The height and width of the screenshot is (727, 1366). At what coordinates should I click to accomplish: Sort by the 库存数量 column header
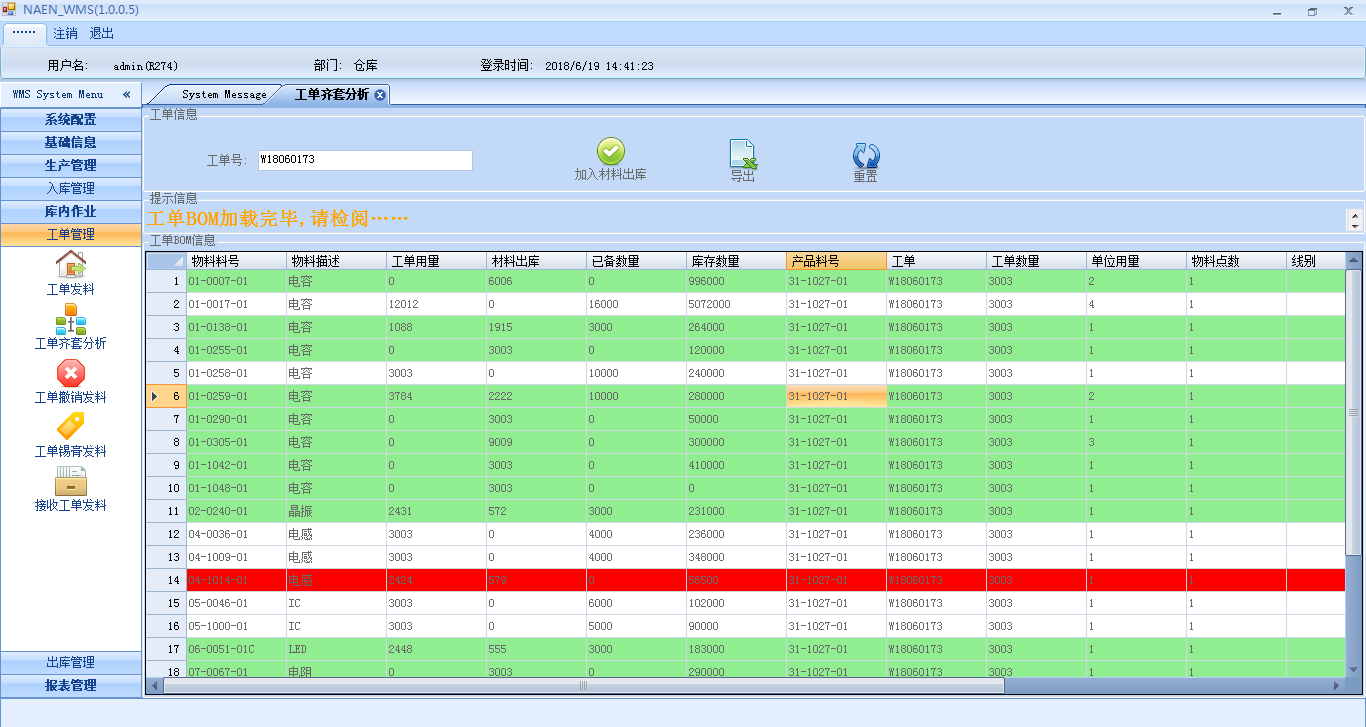[x=736, y=261]
